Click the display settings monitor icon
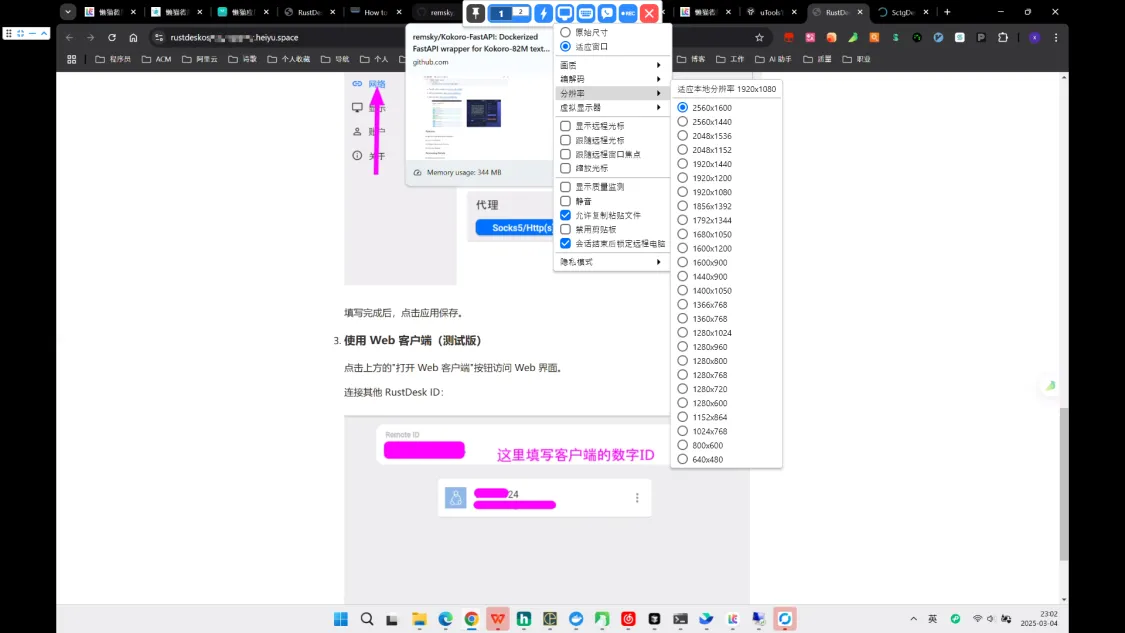1125x633 pixels. 565,13
